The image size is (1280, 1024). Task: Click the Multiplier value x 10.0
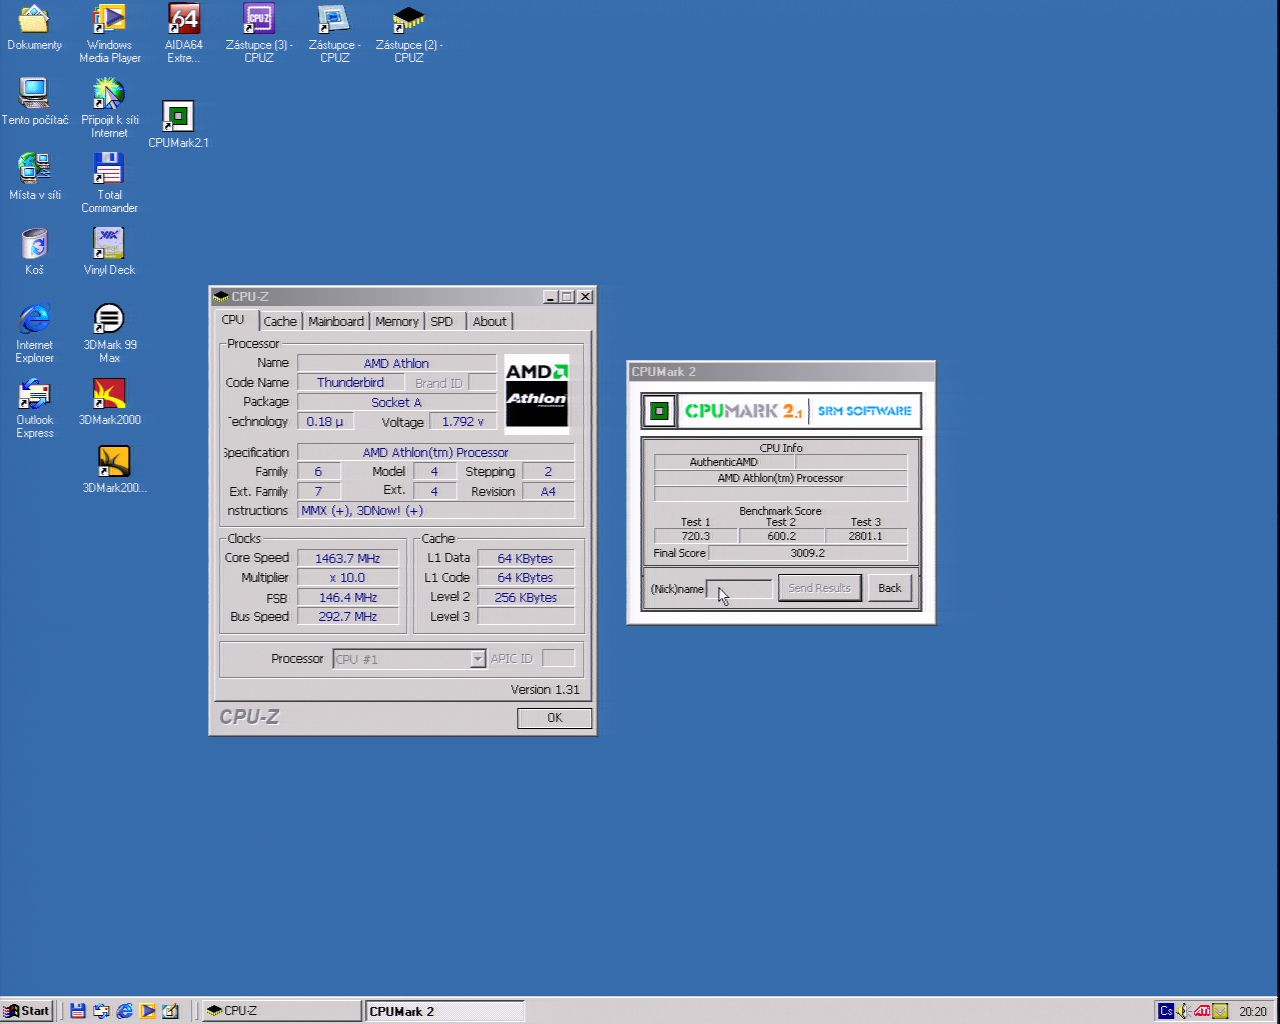pos(348,578)
